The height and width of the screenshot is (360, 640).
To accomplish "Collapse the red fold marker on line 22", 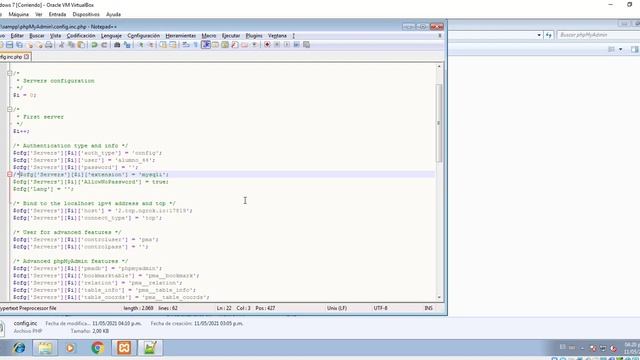I will click(x=9, y=174).
